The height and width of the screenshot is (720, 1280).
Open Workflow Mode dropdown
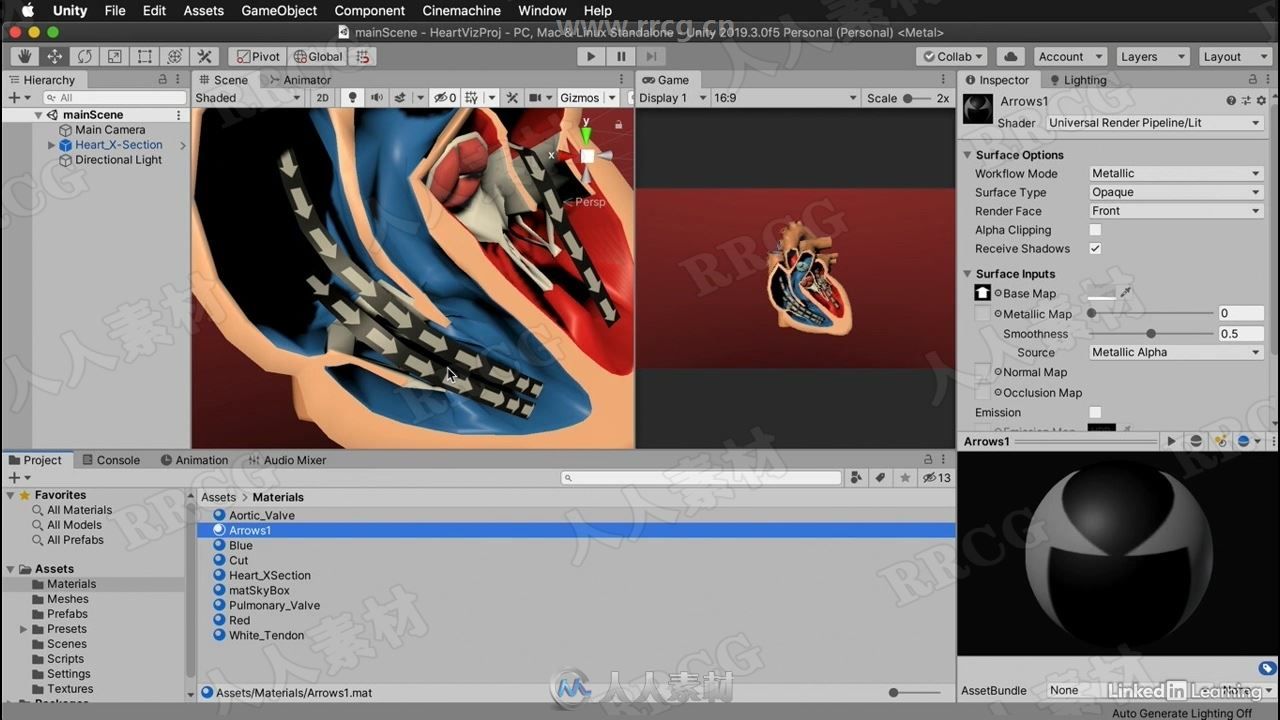pos(1176,173)
